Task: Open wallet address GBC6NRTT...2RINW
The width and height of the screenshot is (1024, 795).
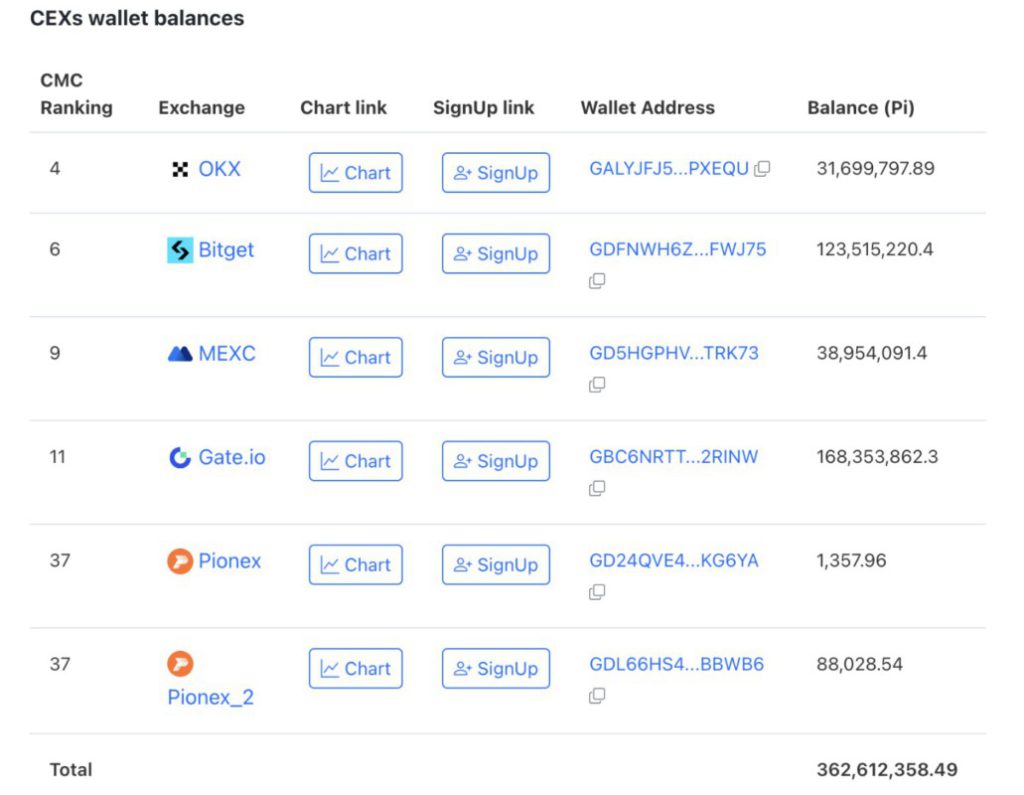Action: point(674,457)
